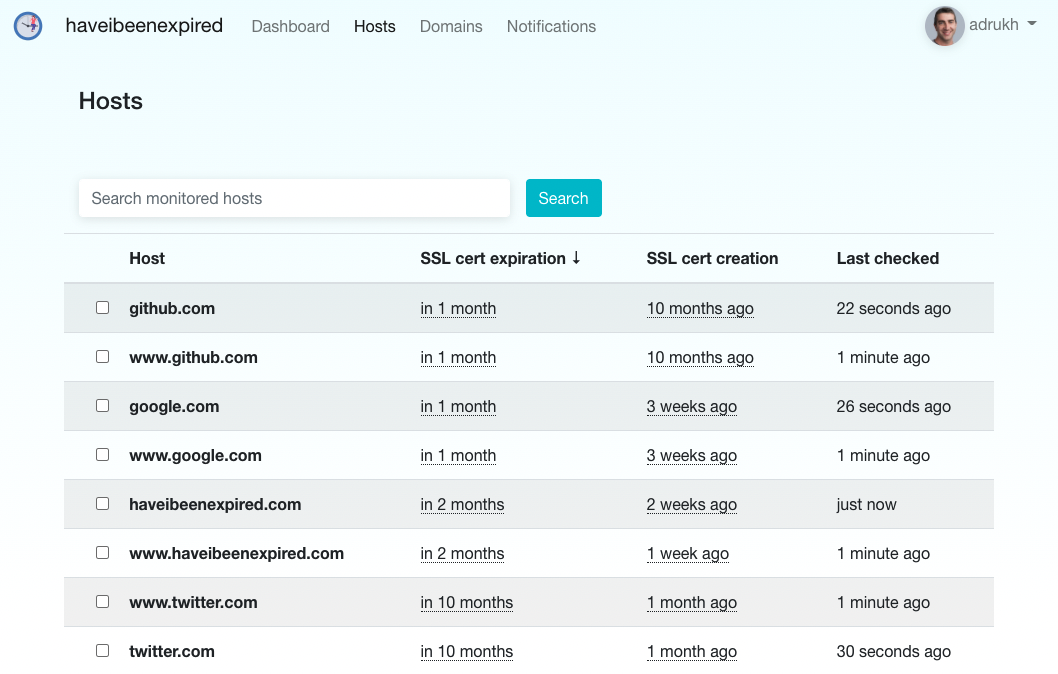
Task: Click the Search button
Action: tap(563, 198)
